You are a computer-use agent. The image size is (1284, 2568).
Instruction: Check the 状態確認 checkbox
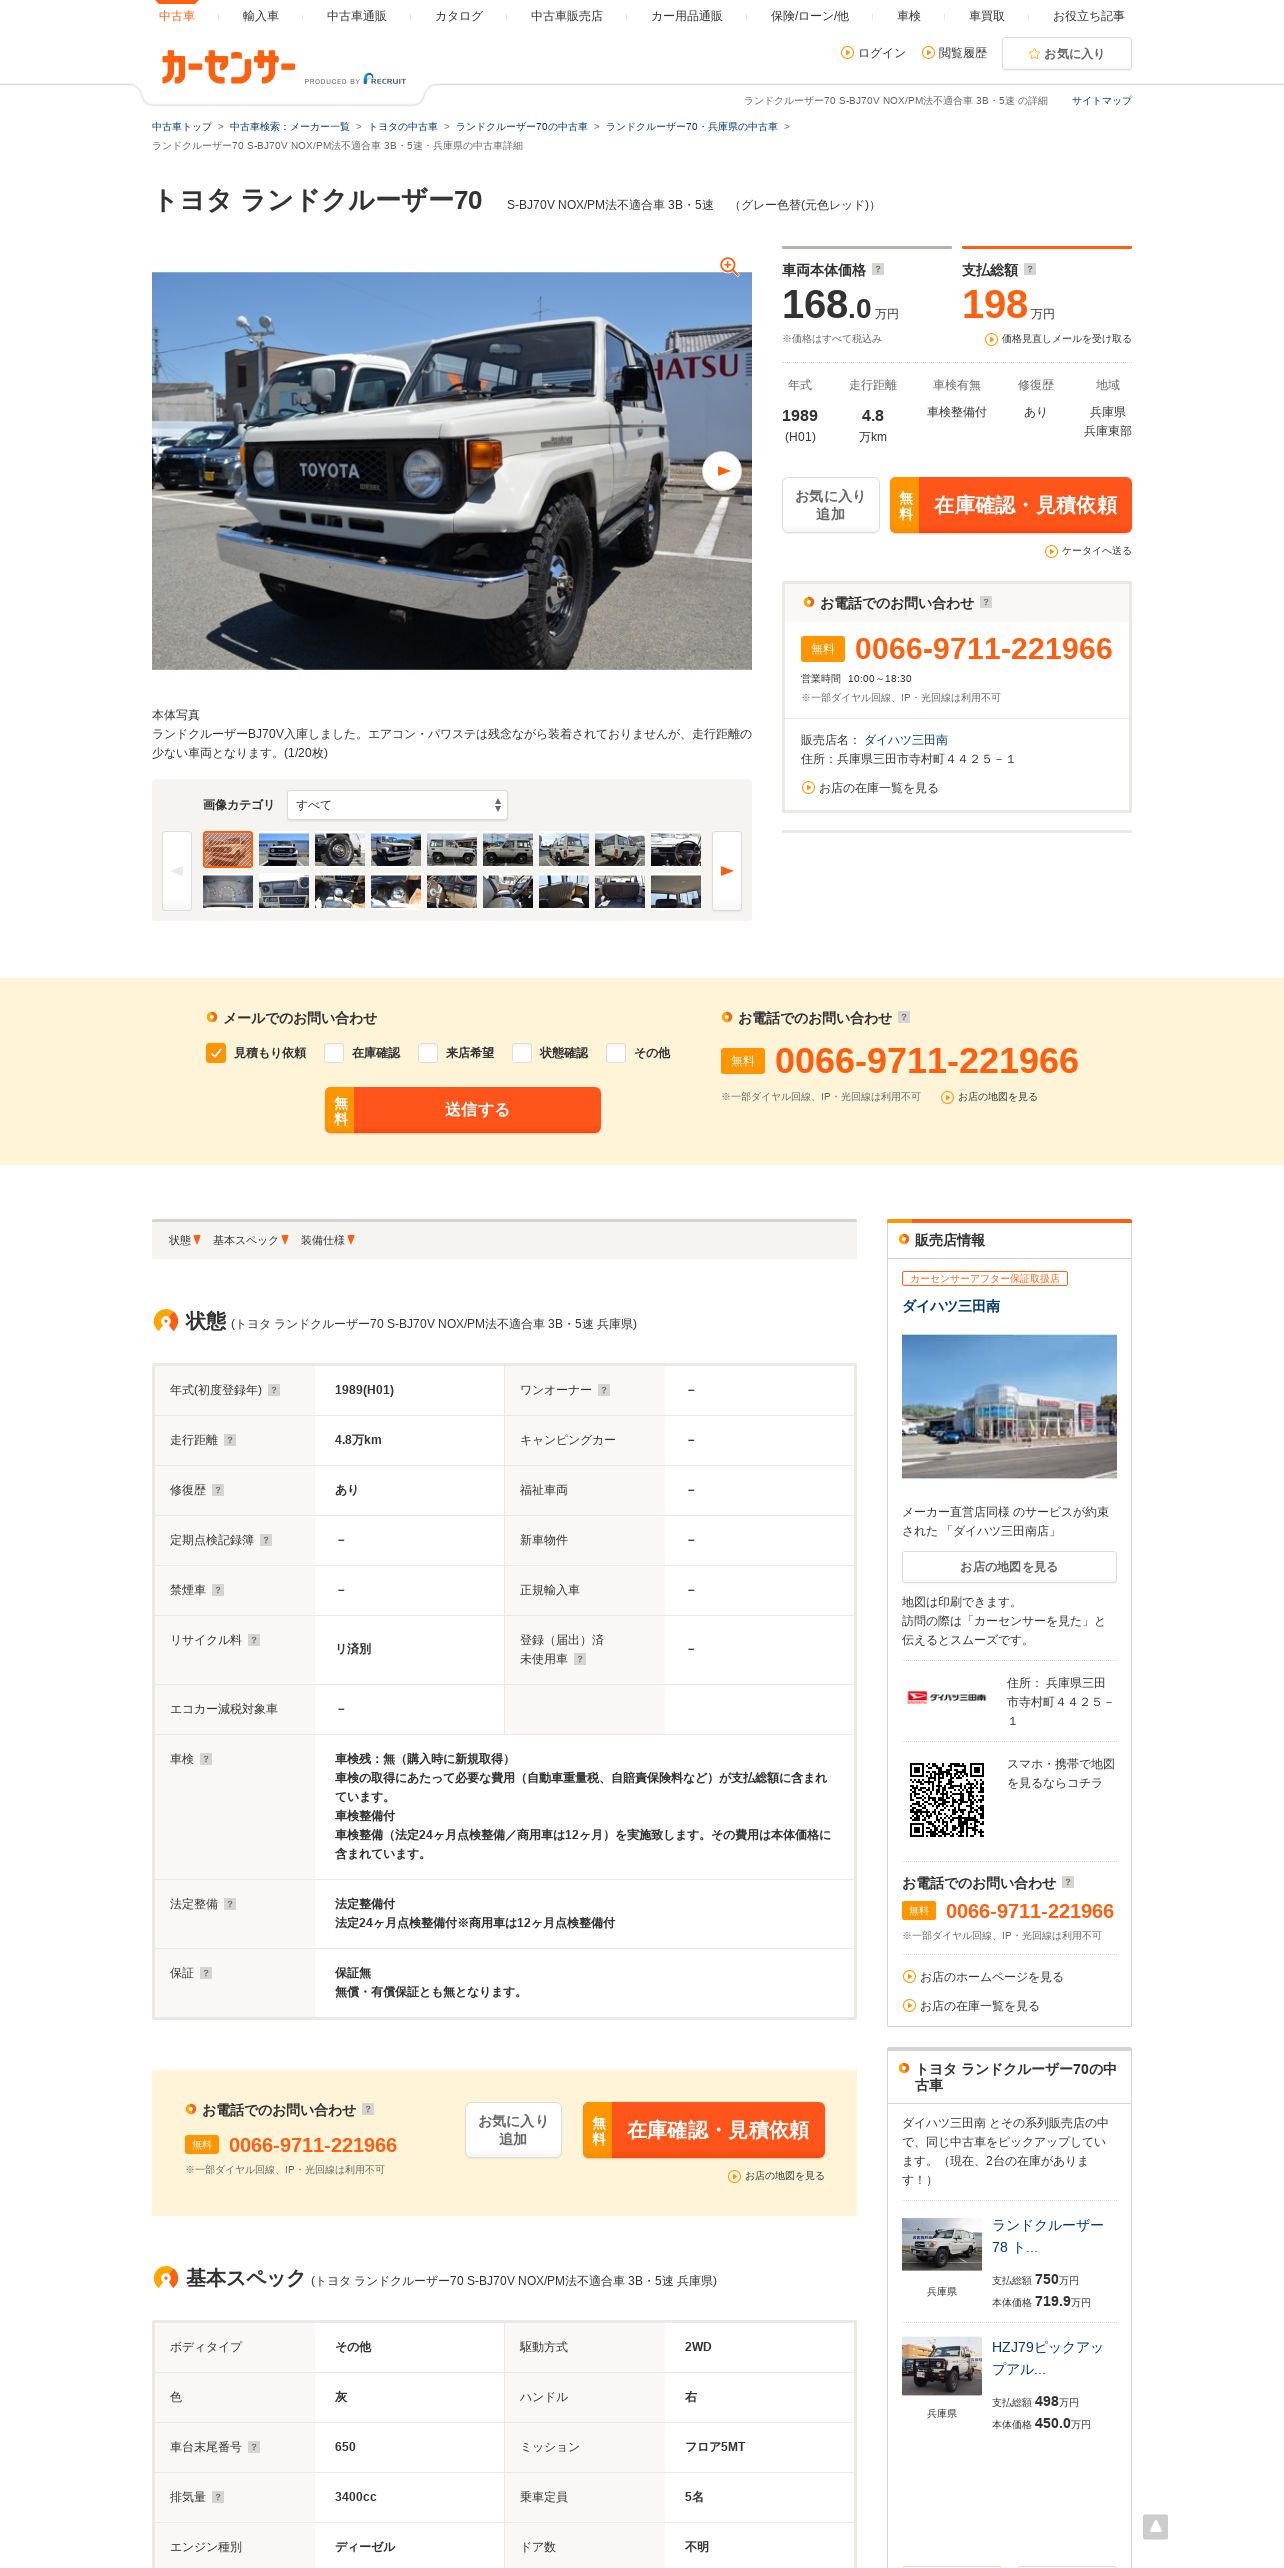(522, 1053)
